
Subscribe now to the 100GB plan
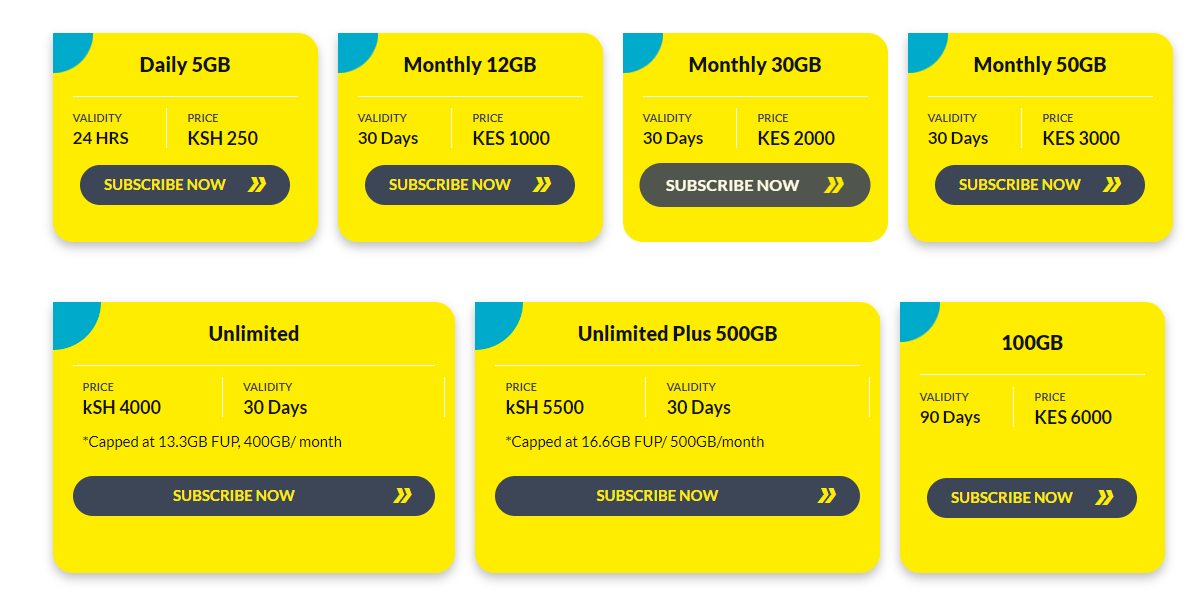click(x=1031, y=497)
